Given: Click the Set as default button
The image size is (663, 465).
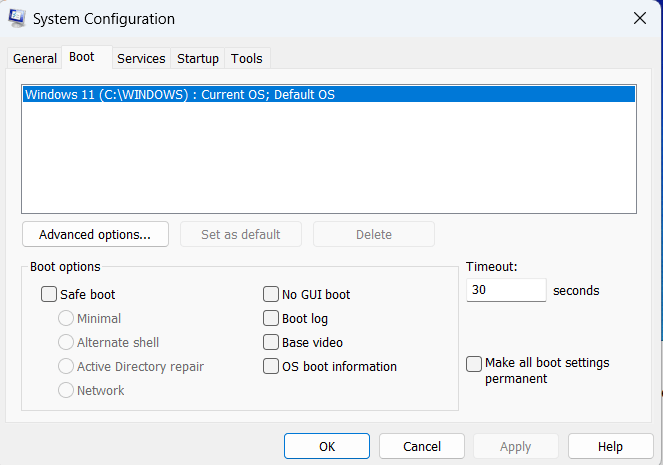Looking at the screenshot, I should click(x=241, y=234).
